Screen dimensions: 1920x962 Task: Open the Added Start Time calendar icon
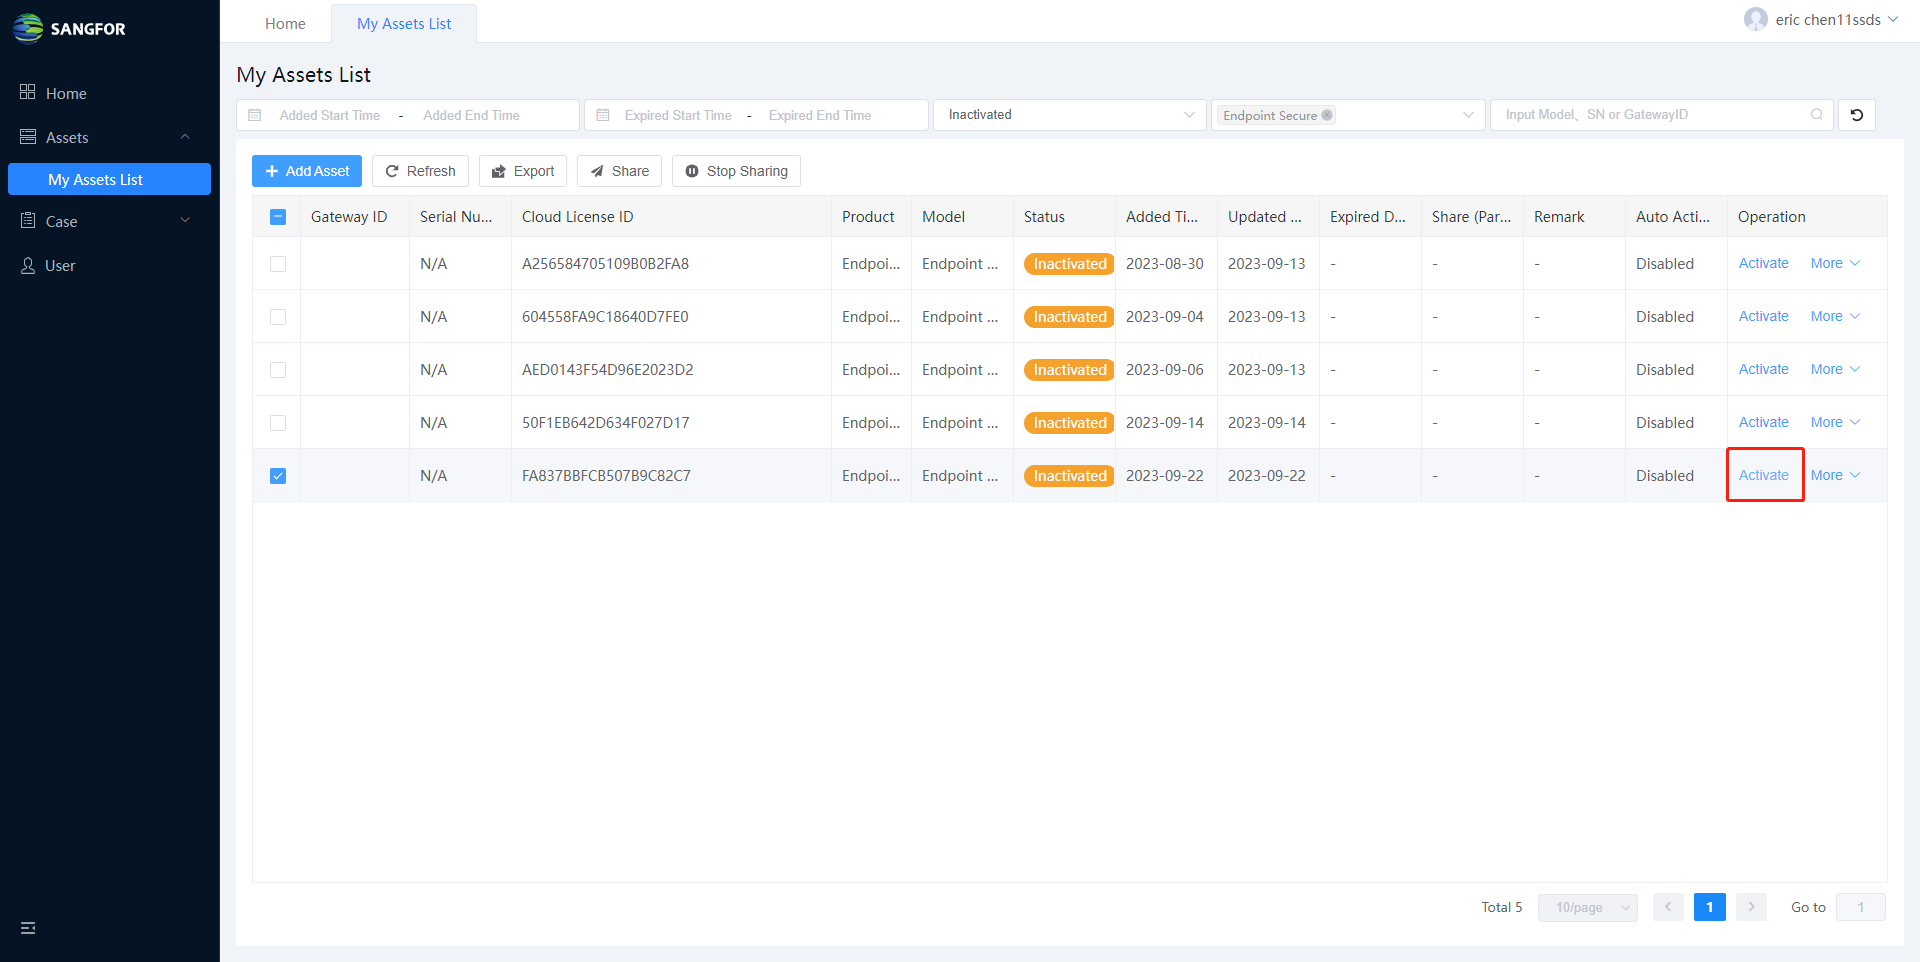click(255, 115)
